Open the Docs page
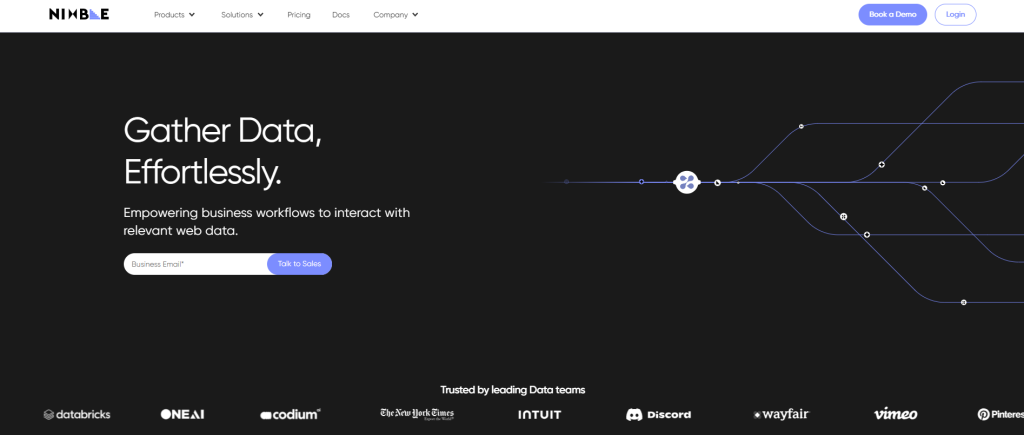Image resolution: width=1024 pixels, height=435 pixels. (341, 15)
